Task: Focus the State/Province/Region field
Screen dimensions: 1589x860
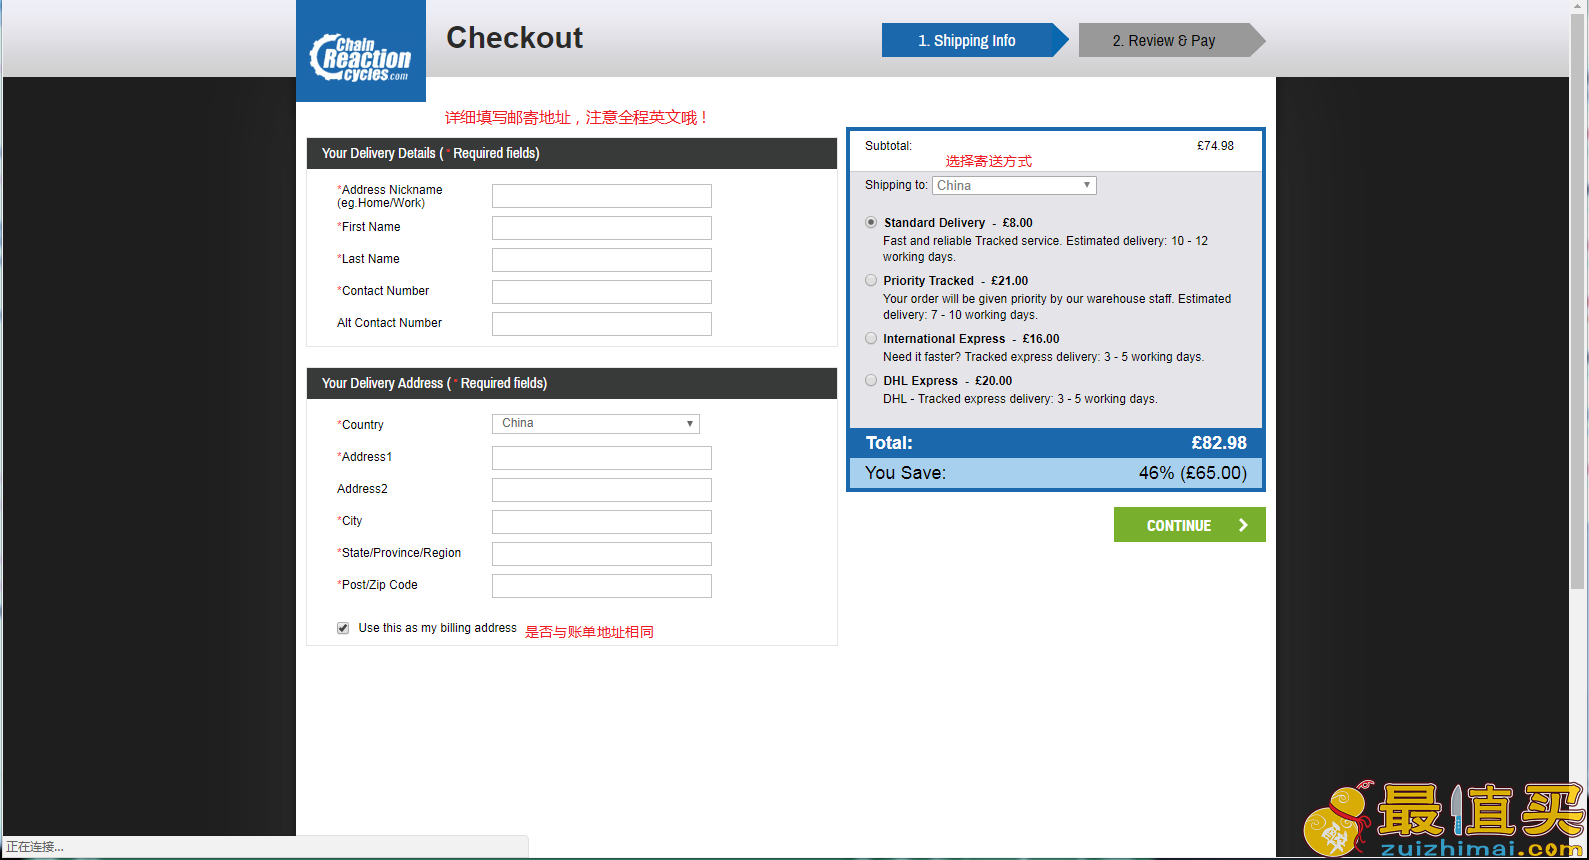Action: pos(602,554)
